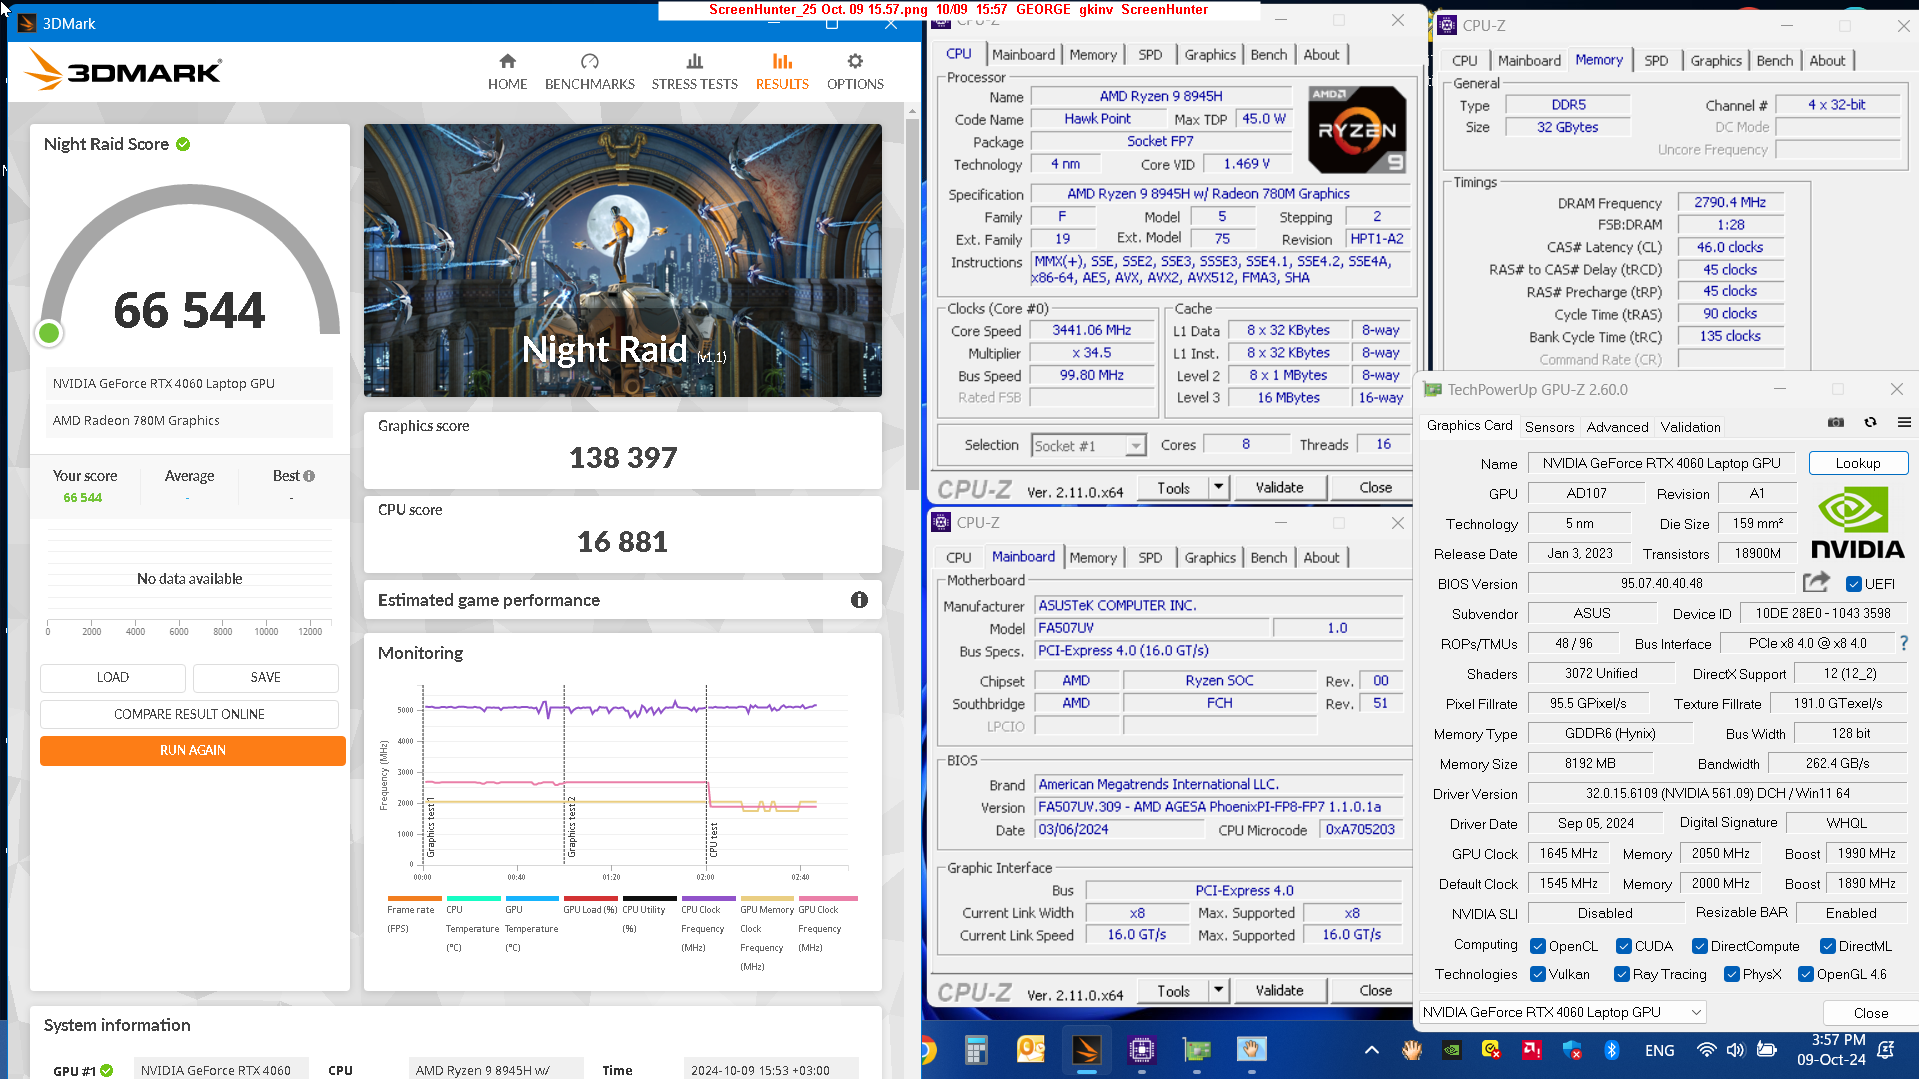Toggle the Ray Tracing checkbox
The width and height of the screenshot is (1919, 1079).
[1621, 974]
